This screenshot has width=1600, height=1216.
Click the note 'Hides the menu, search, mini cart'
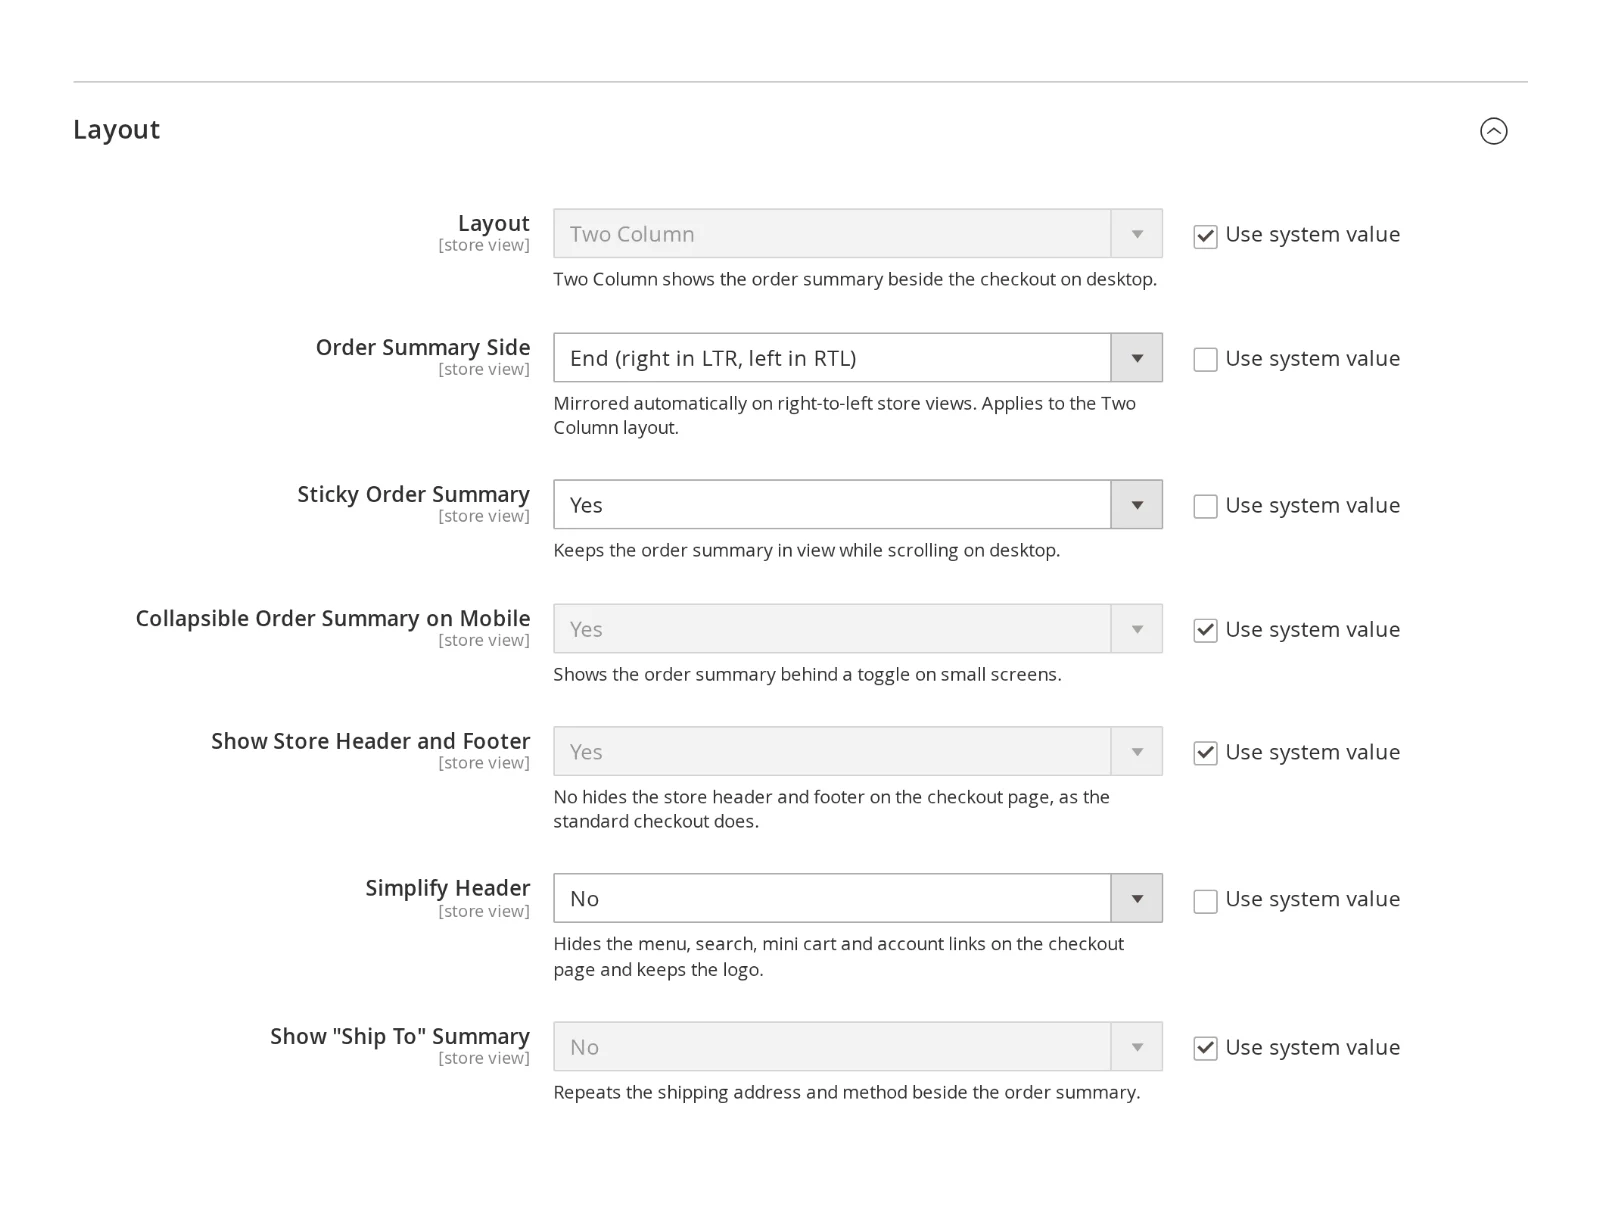click(838, 956)
